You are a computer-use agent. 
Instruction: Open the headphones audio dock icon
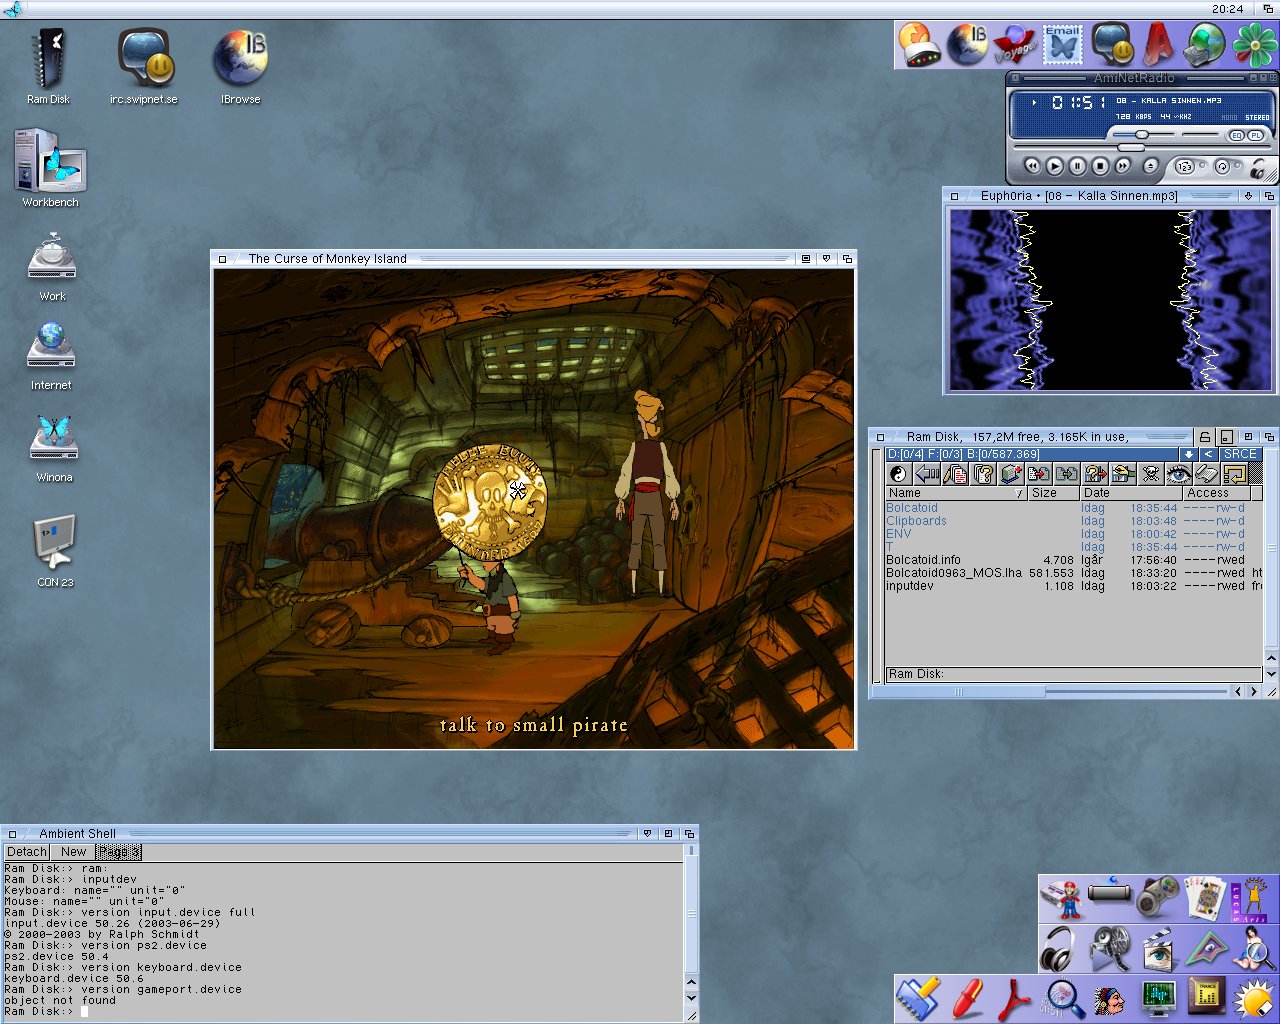click(1059, 948)
